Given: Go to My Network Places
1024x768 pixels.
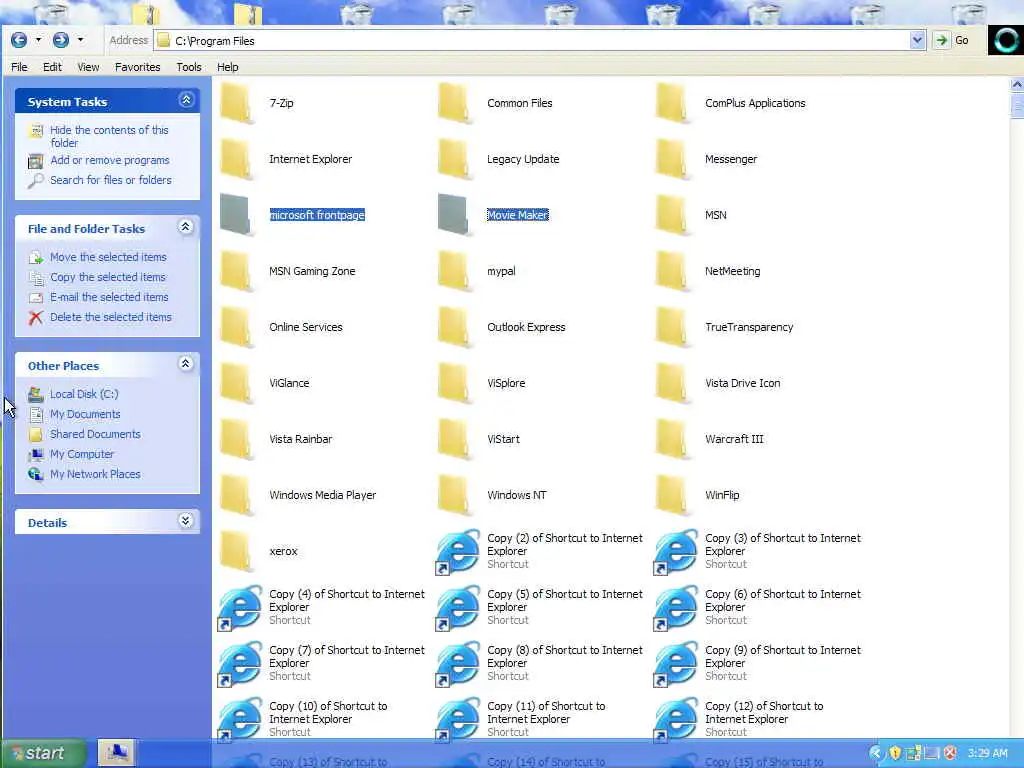Looking at the screenshot, I should 95,474.
